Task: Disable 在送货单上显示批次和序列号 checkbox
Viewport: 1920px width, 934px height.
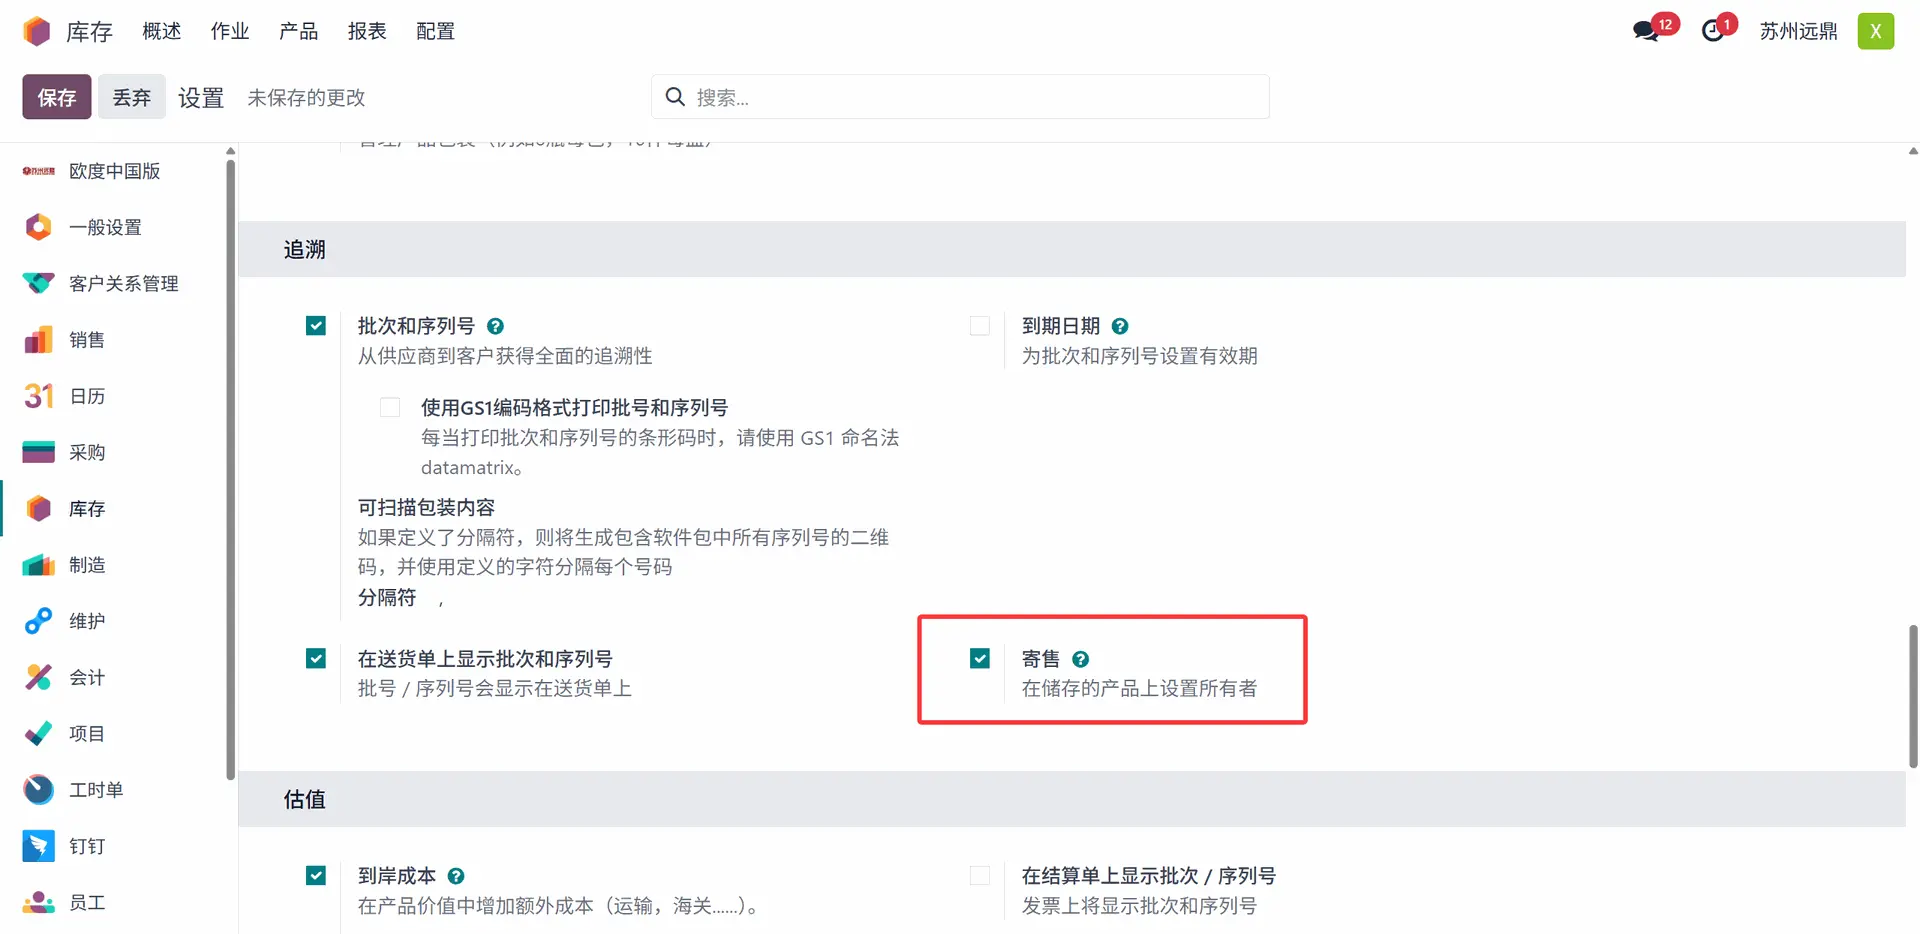Action: [x=316, y=658]
